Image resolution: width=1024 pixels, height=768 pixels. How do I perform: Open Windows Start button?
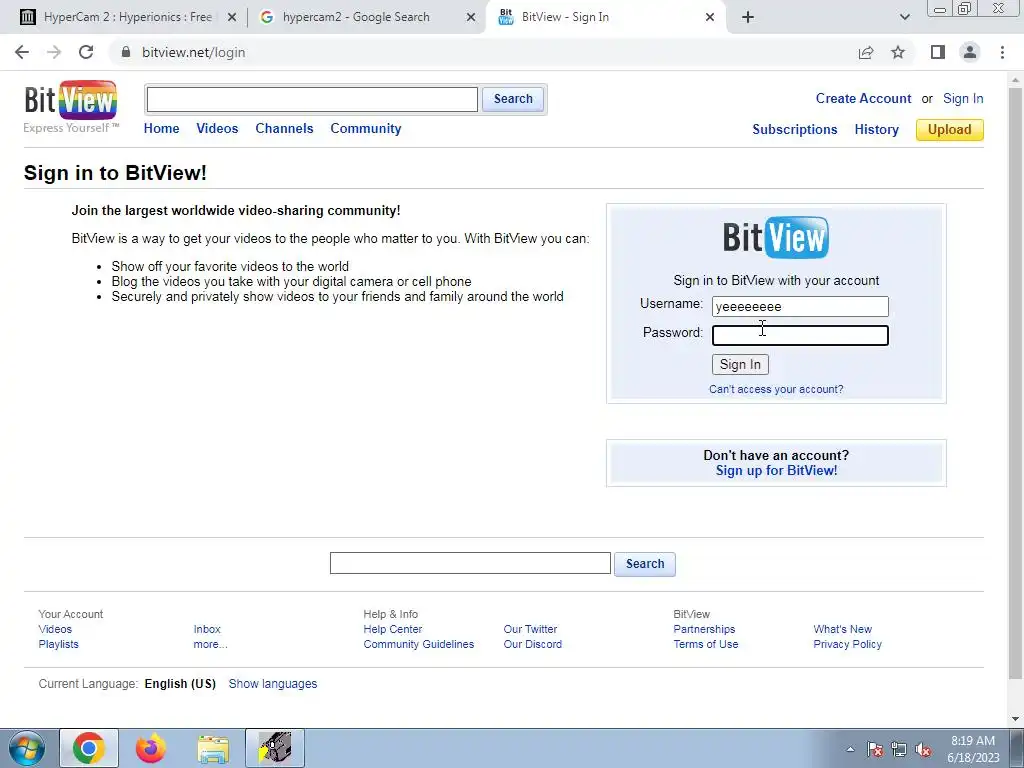[x=27, y=748]
